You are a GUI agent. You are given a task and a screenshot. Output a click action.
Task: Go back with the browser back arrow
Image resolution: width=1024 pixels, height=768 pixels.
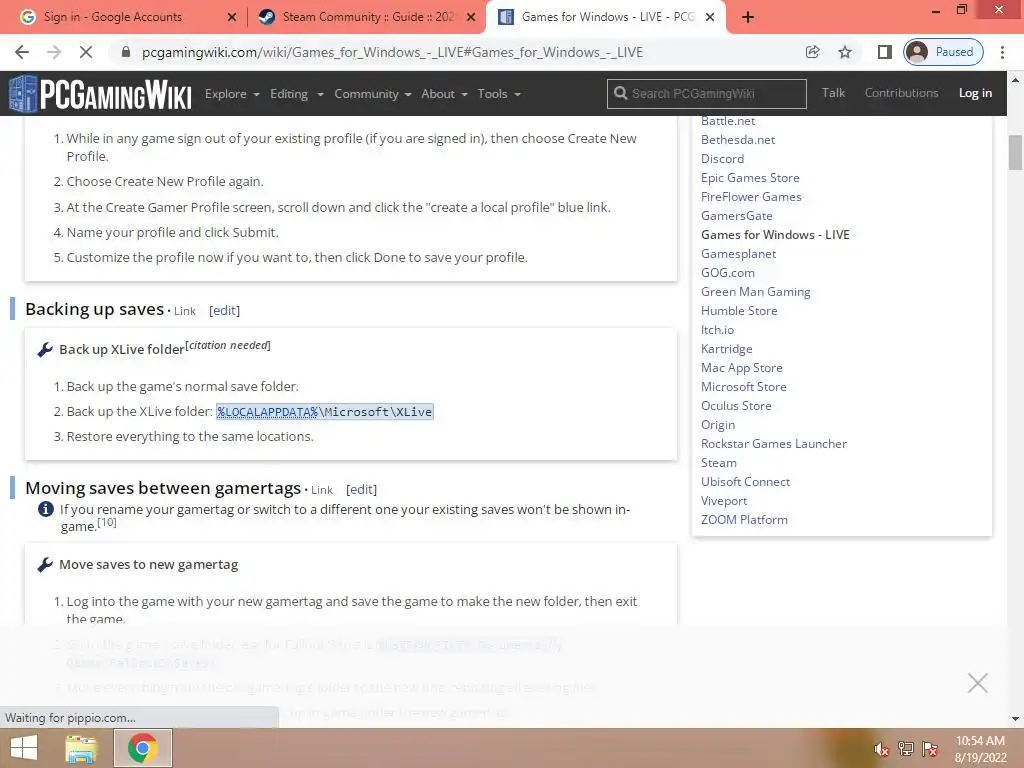22,52
